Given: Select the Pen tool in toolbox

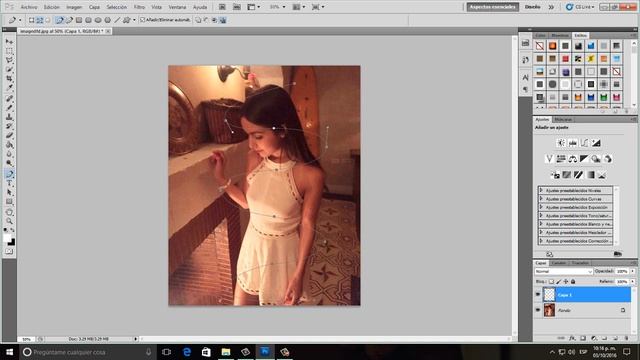Looking at the screenshot, I should coord(9,174).
